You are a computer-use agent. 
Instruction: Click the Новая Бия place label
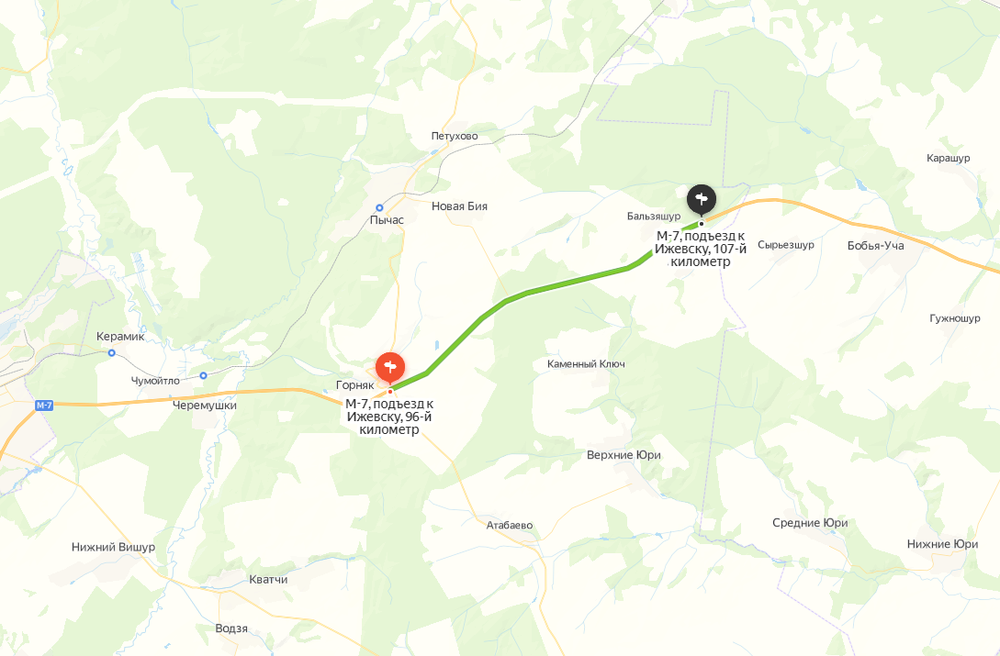pyautogui.click(x=459, y=206)
